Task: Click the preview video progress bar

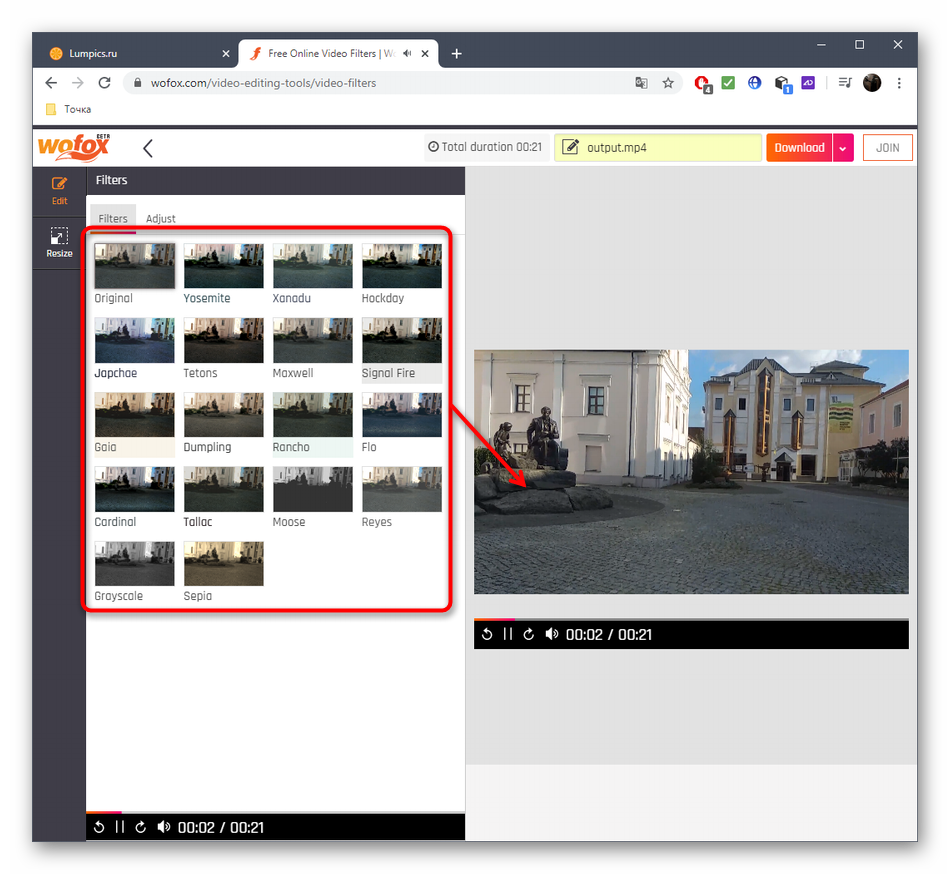Action: [x=691, y=620]
